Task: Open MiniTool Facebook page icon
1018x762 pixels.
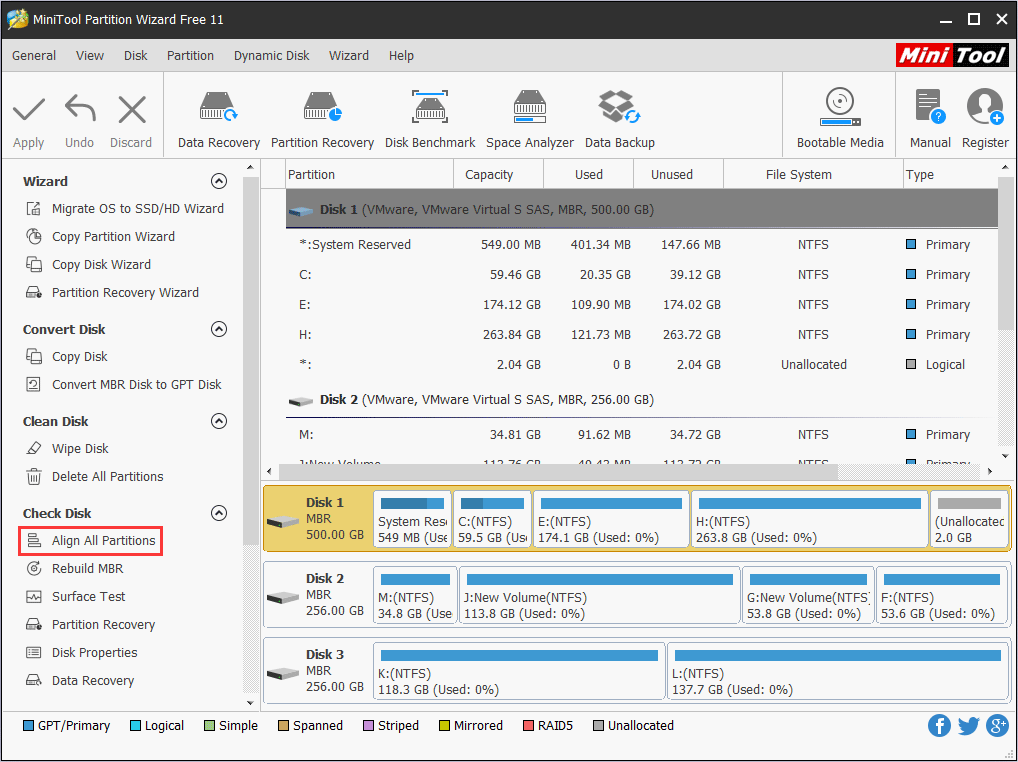Action: [939, 725]
